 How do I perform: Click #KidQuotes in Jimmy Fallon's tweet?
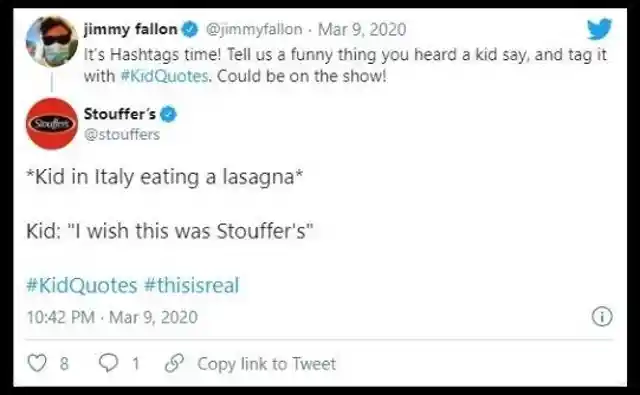164,76
